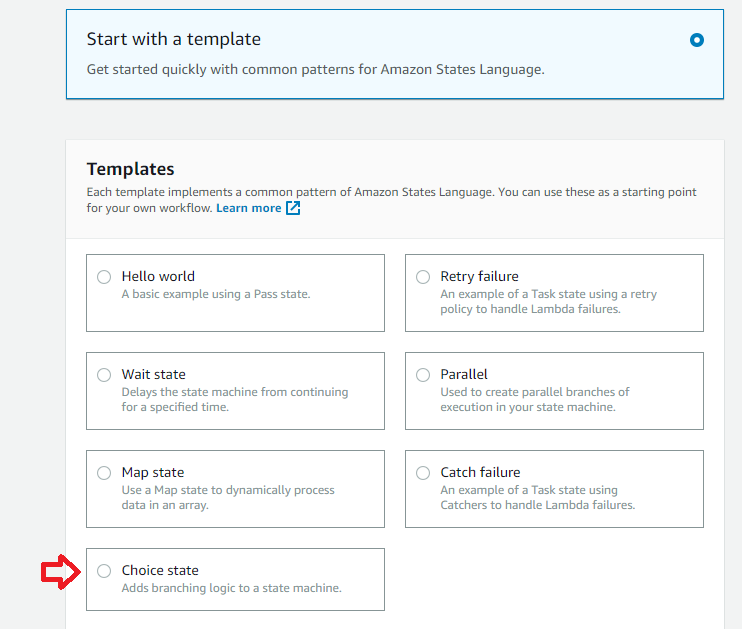Pick the Choice state radio button
Screen dimensions: 742x629
pos(104,571)
